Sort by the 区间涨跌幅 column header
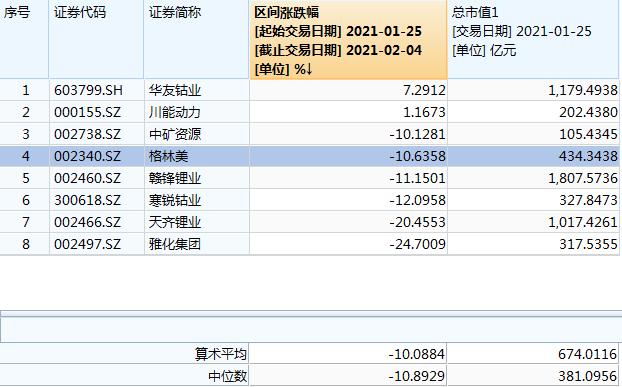The image size is (622, 387). click(x=348, y=40)
